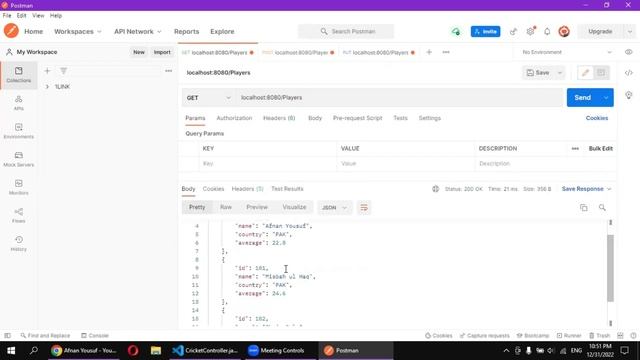640x360 pixels.
Task: Select the Visualize response view
Action: coord(294,207)
